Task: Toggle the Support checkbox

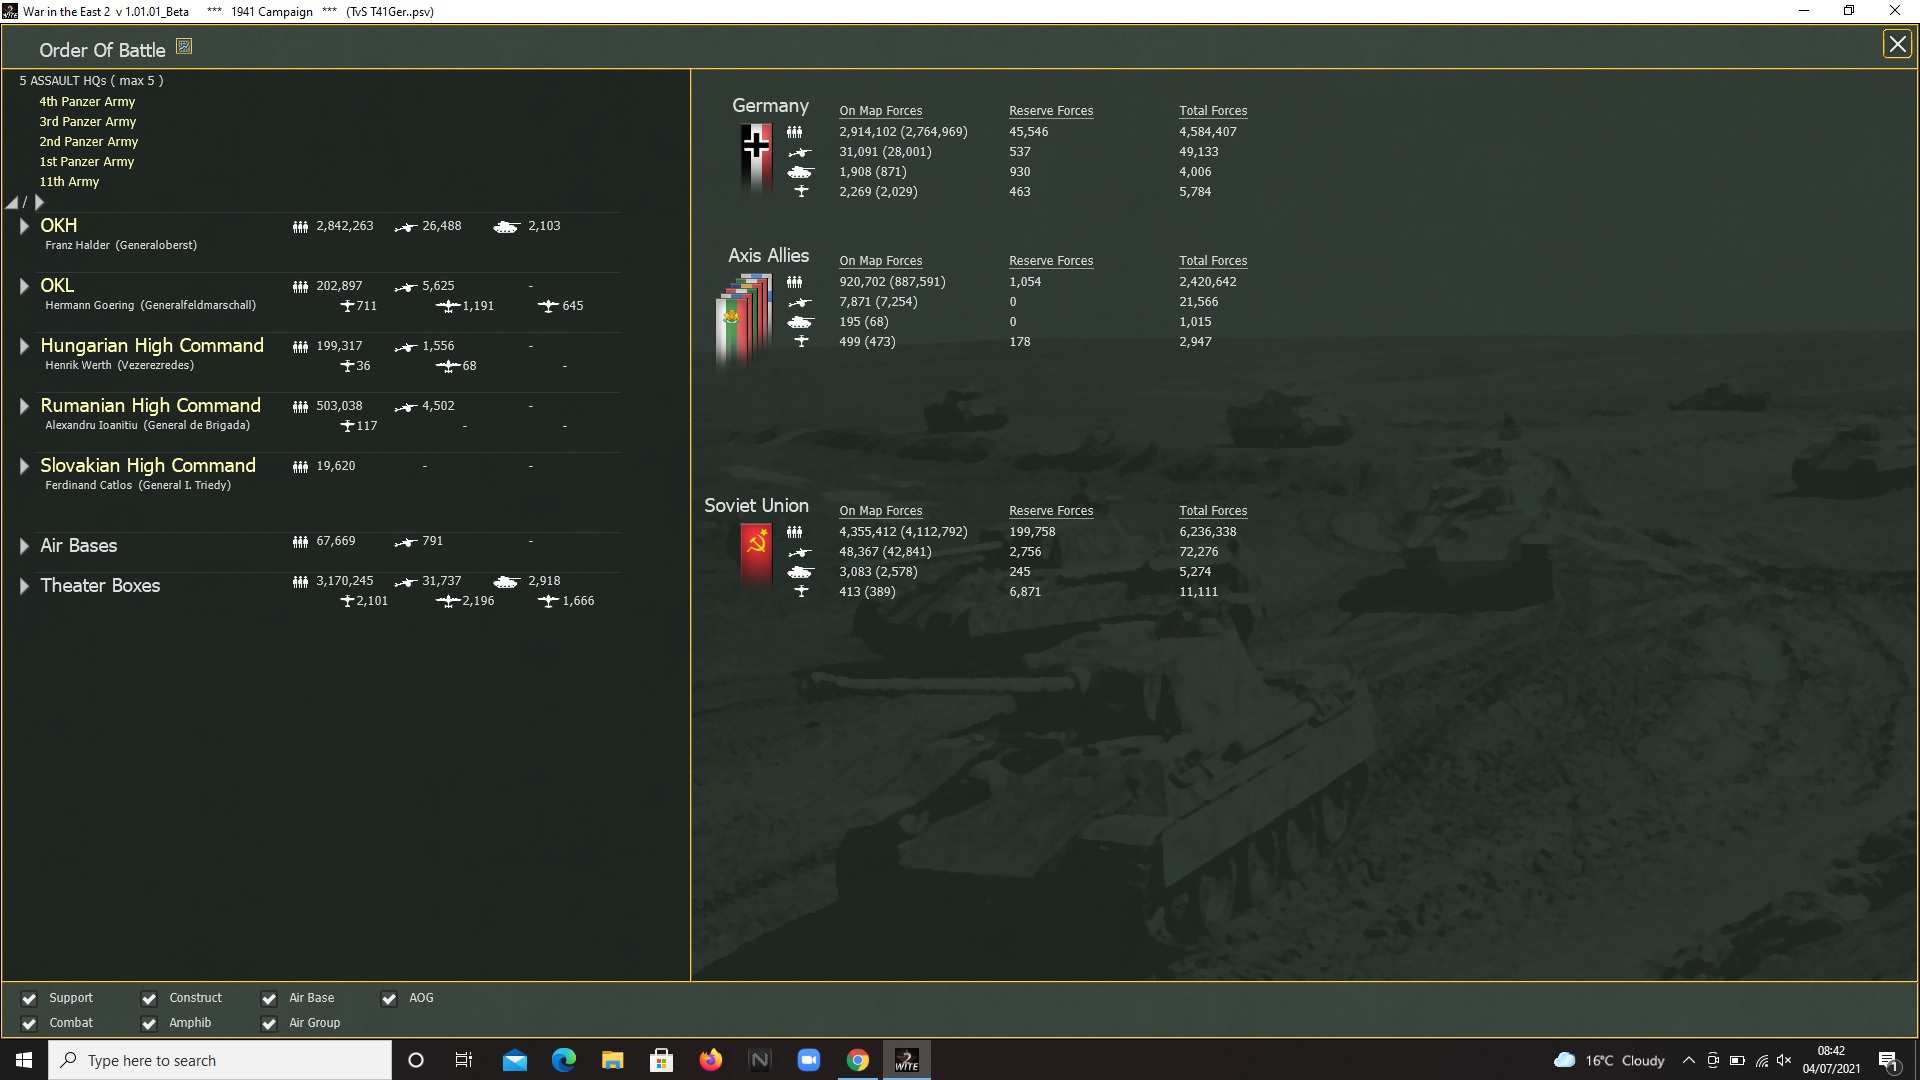Action: coord(29,999)
